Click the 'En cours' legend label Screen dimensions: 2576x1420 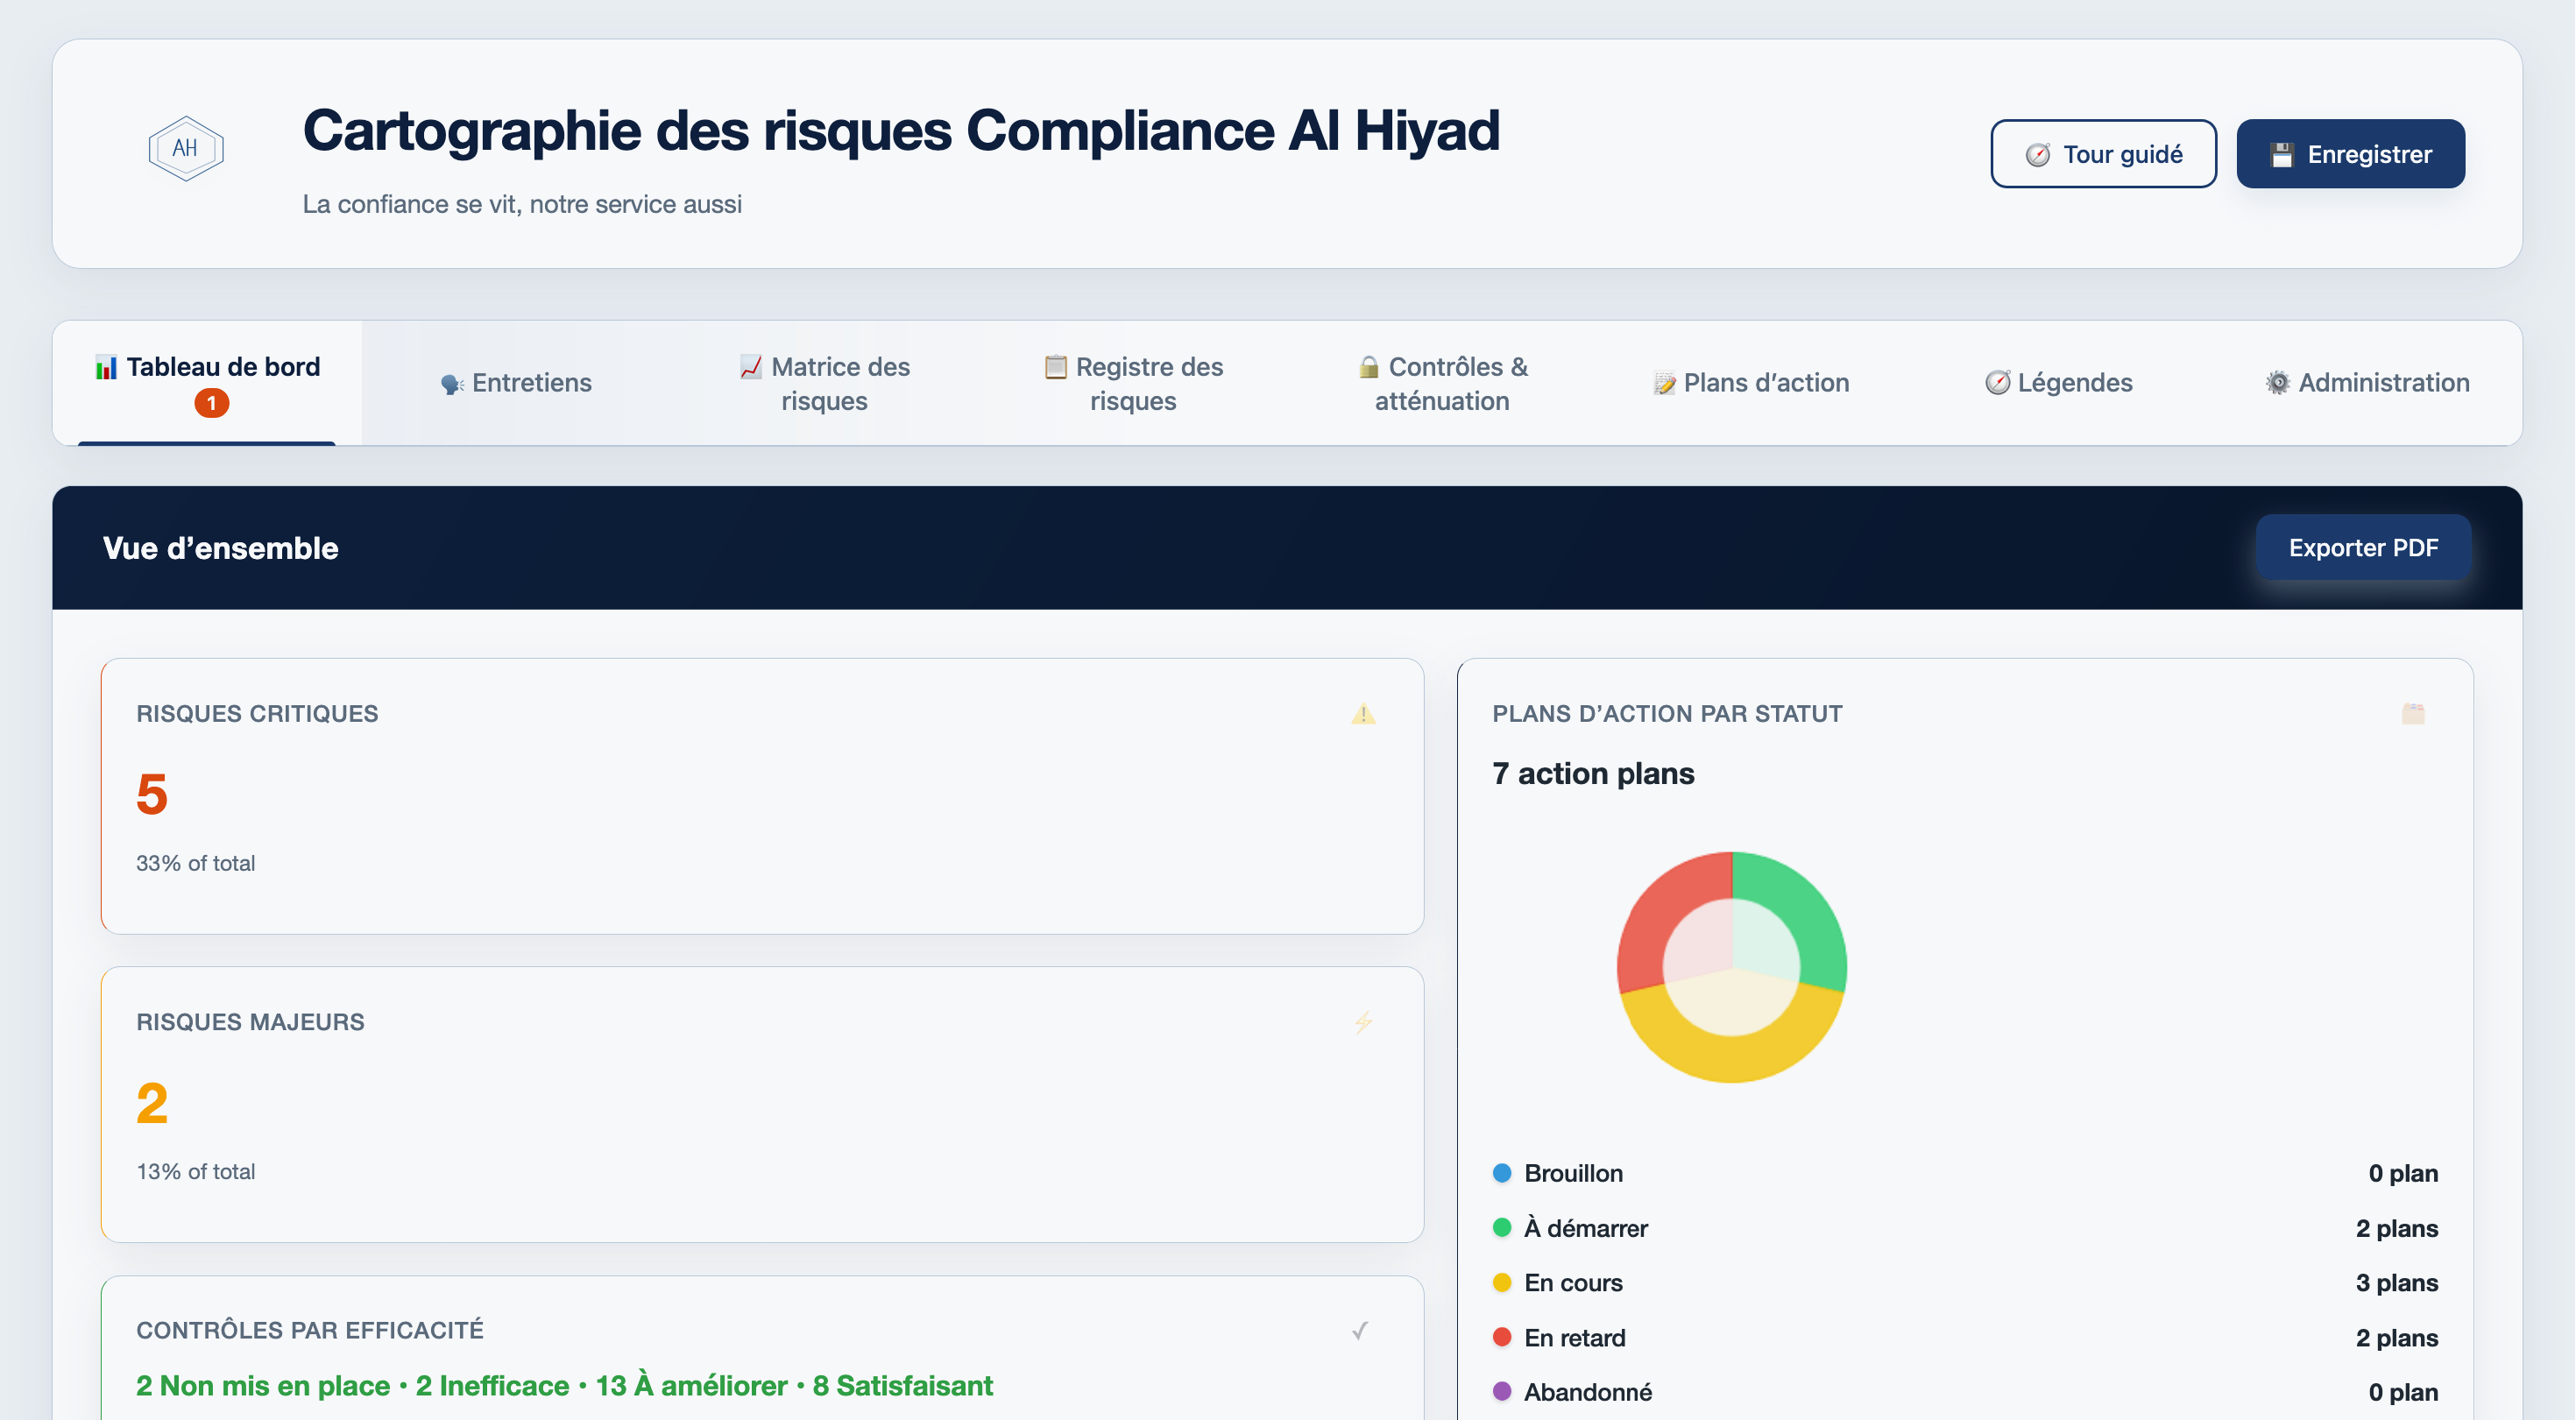click(1573, 1283)
